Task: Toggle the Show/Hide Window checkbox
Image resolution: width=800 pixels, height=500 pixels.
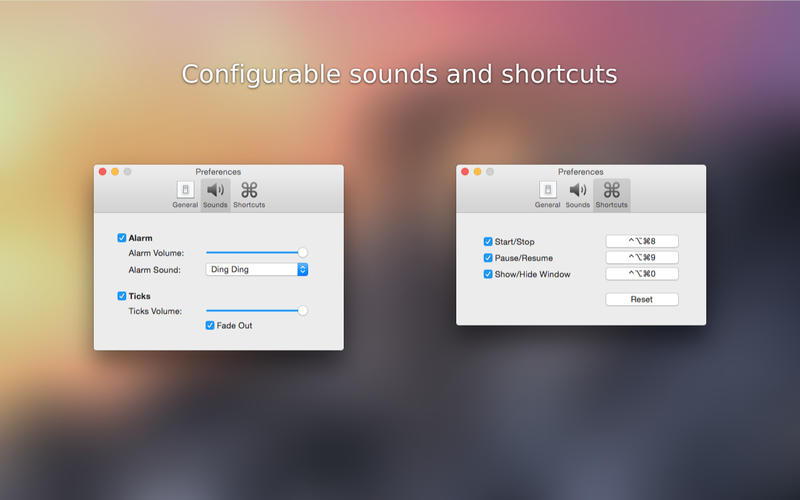Action: click(488, 274)
